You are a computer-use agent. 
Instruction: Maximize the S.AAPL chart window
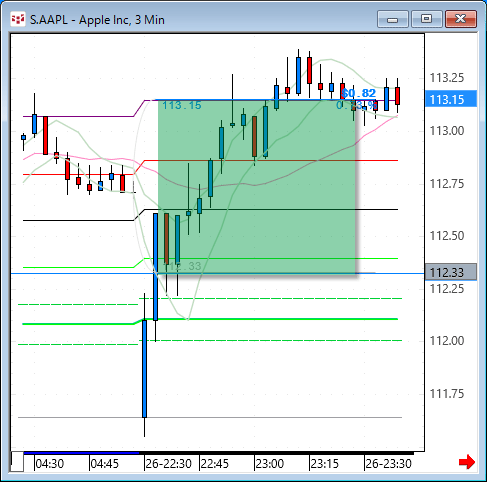click(x=427, y=19)
